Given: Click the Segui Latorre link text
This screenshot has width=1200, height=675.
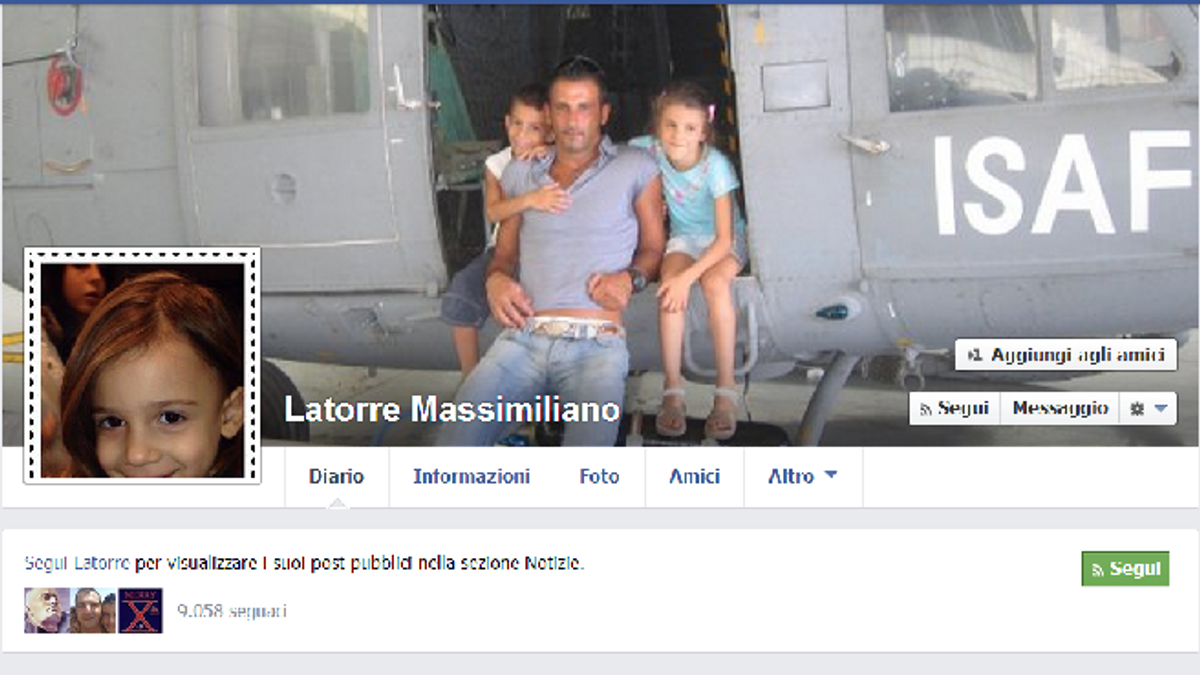Looking at the screenshot, I should [x=77, y=563].
